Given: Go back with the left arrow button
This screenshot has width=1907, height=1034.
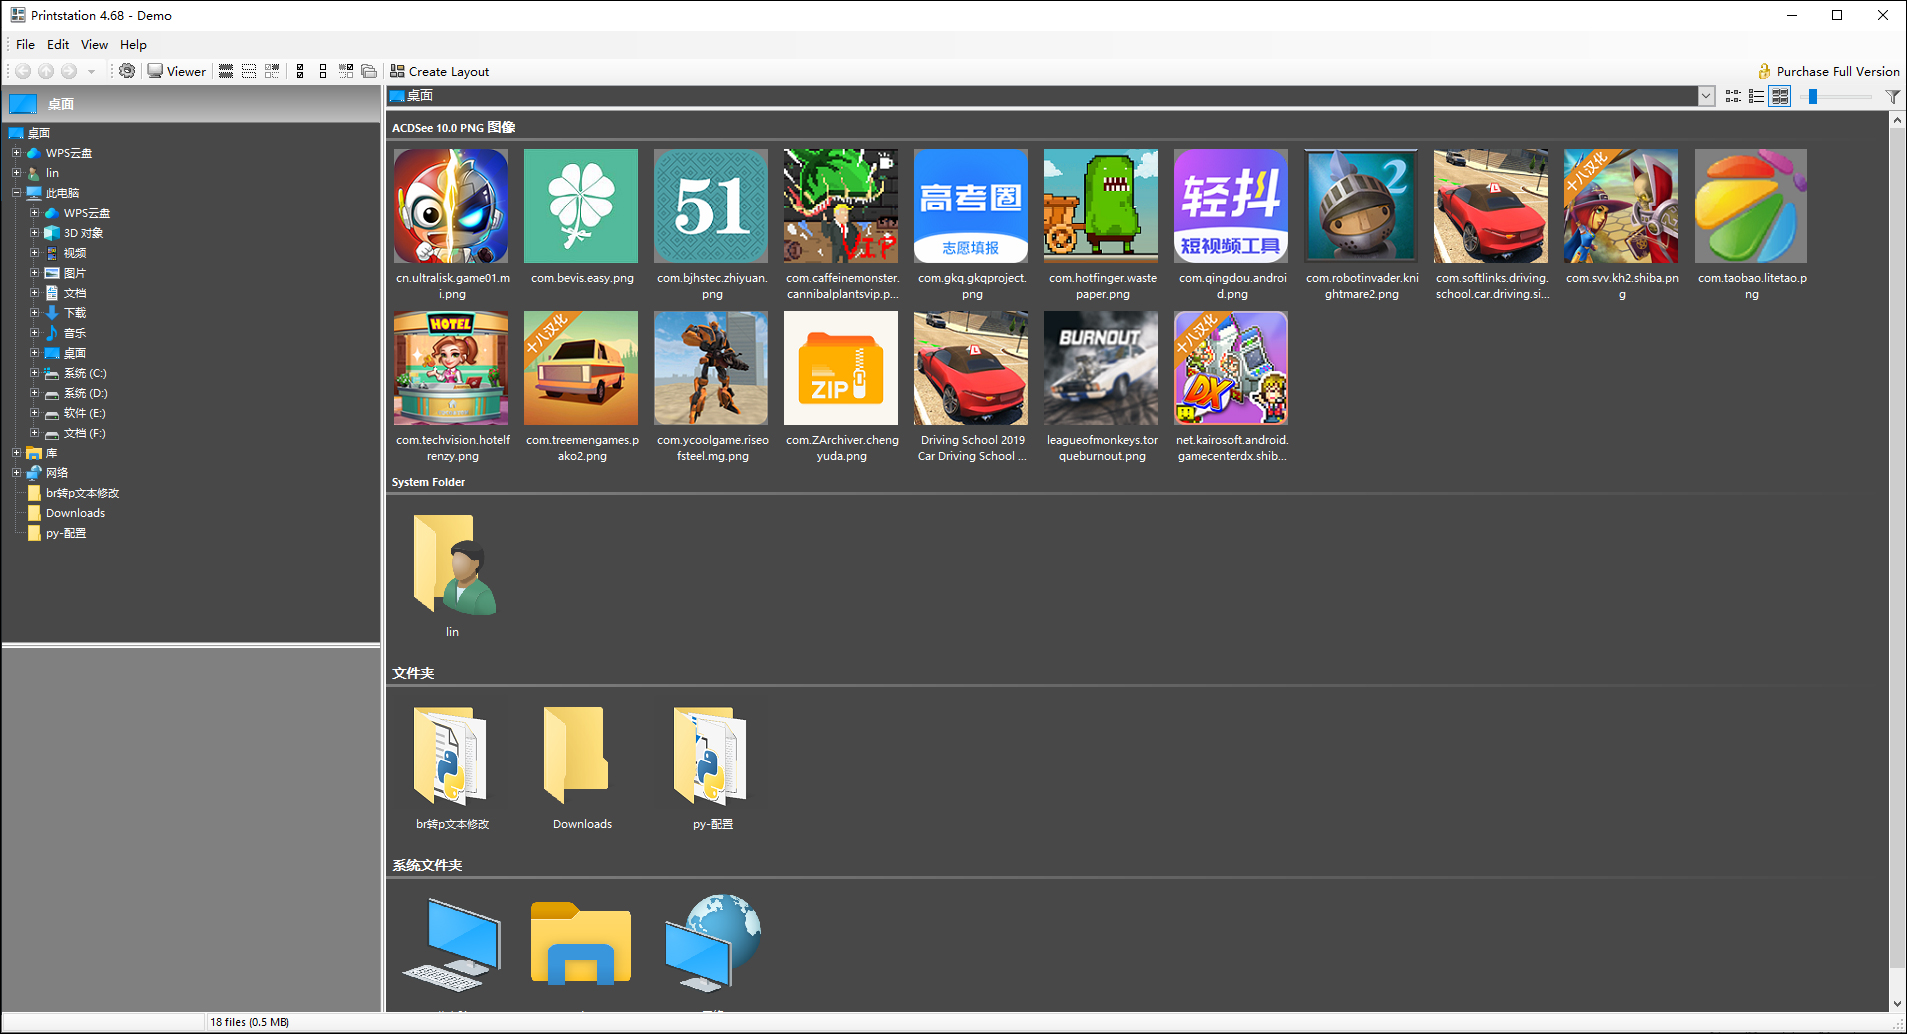Looking at the screenshot, I should tap(23, 71).
